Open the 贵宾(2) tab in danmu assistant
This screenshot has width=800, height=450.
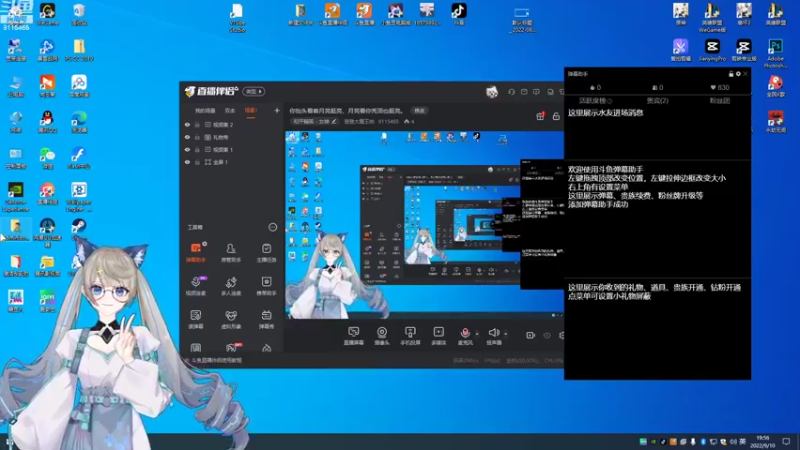click(x=657, y=101)
